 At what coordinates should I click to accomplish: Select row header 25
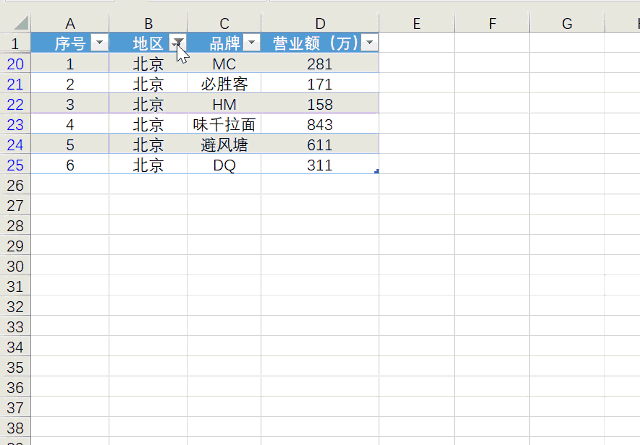(x=15, y=165)
